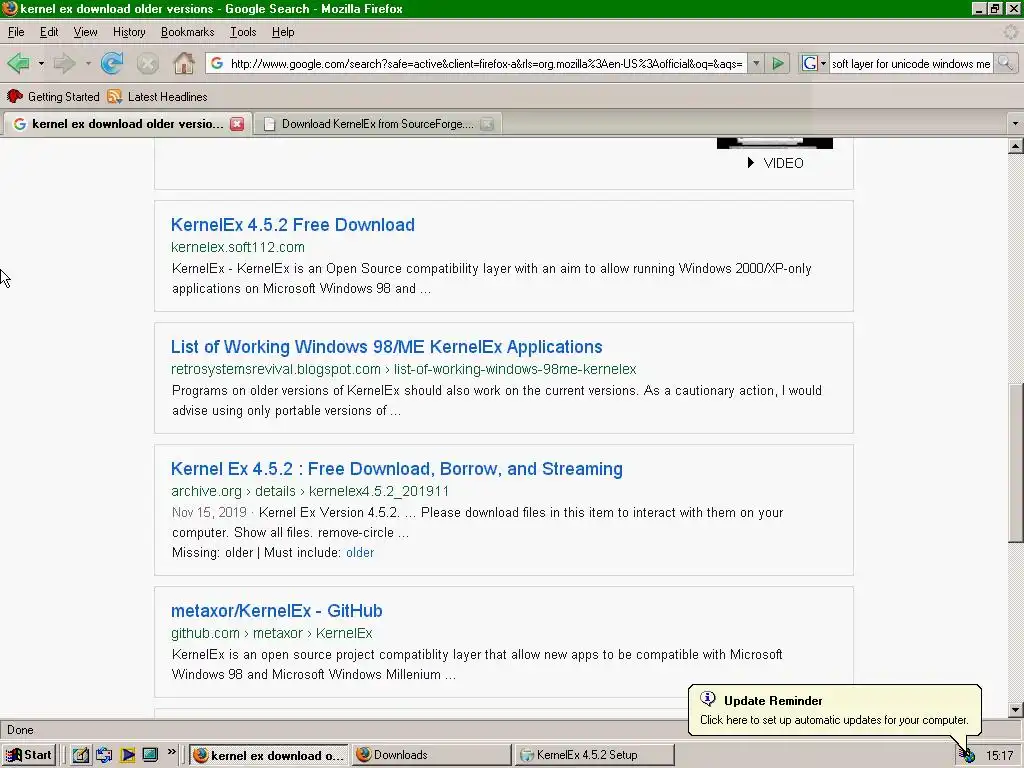
Task: Reload the page with the refresh icon
Action: point(112,63)
